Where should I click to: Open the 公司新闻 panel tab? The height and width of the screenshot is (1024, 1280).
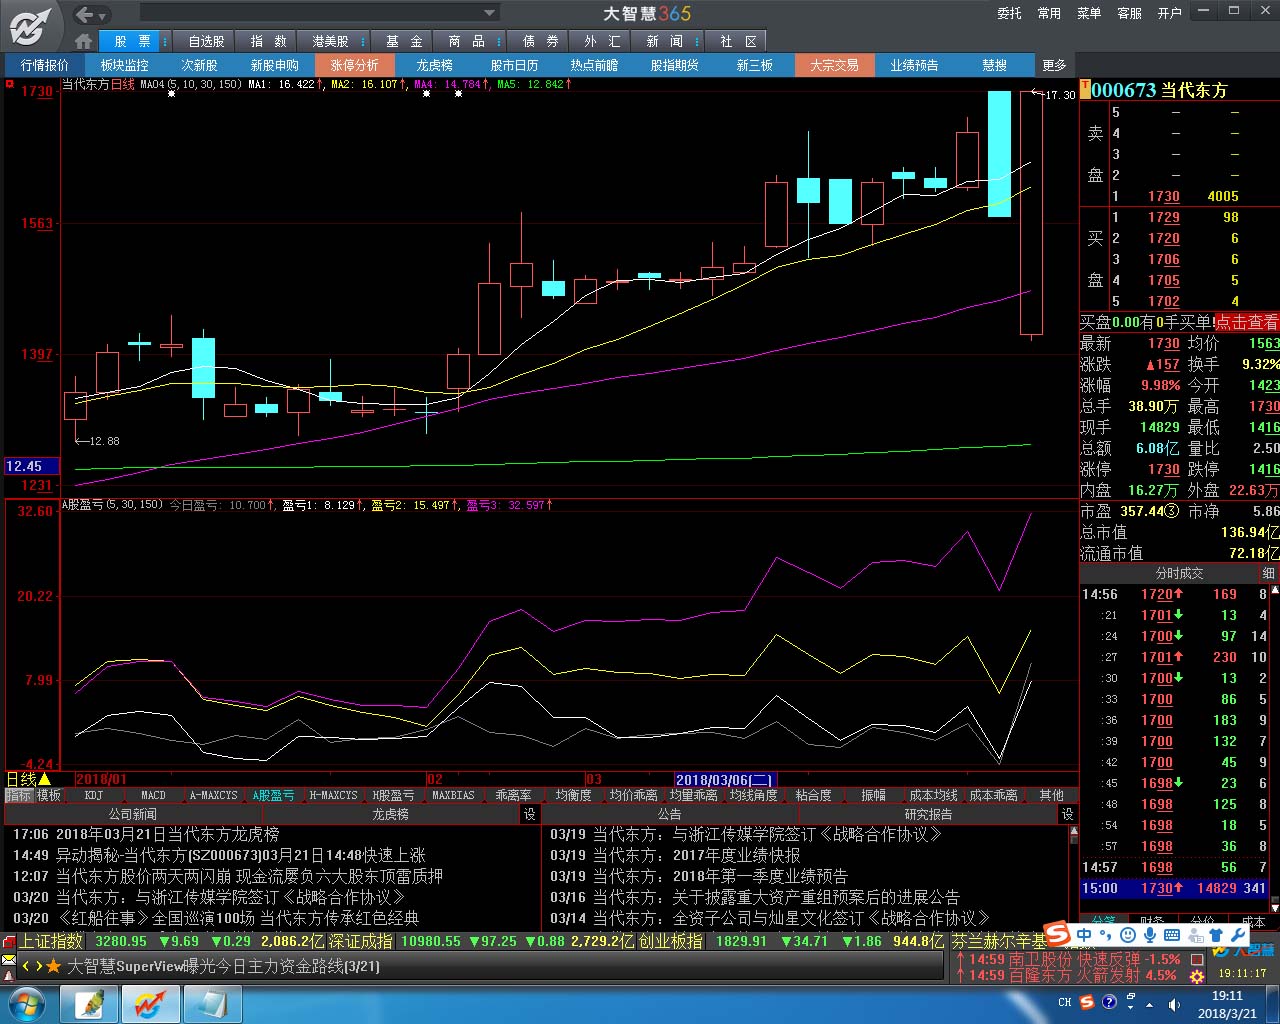133,814
